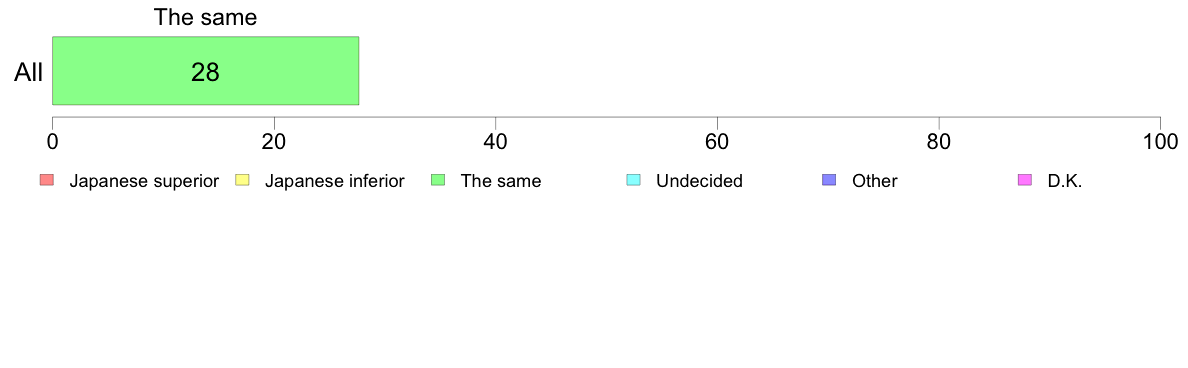Click the 20 axis tick label

point(274,142)
